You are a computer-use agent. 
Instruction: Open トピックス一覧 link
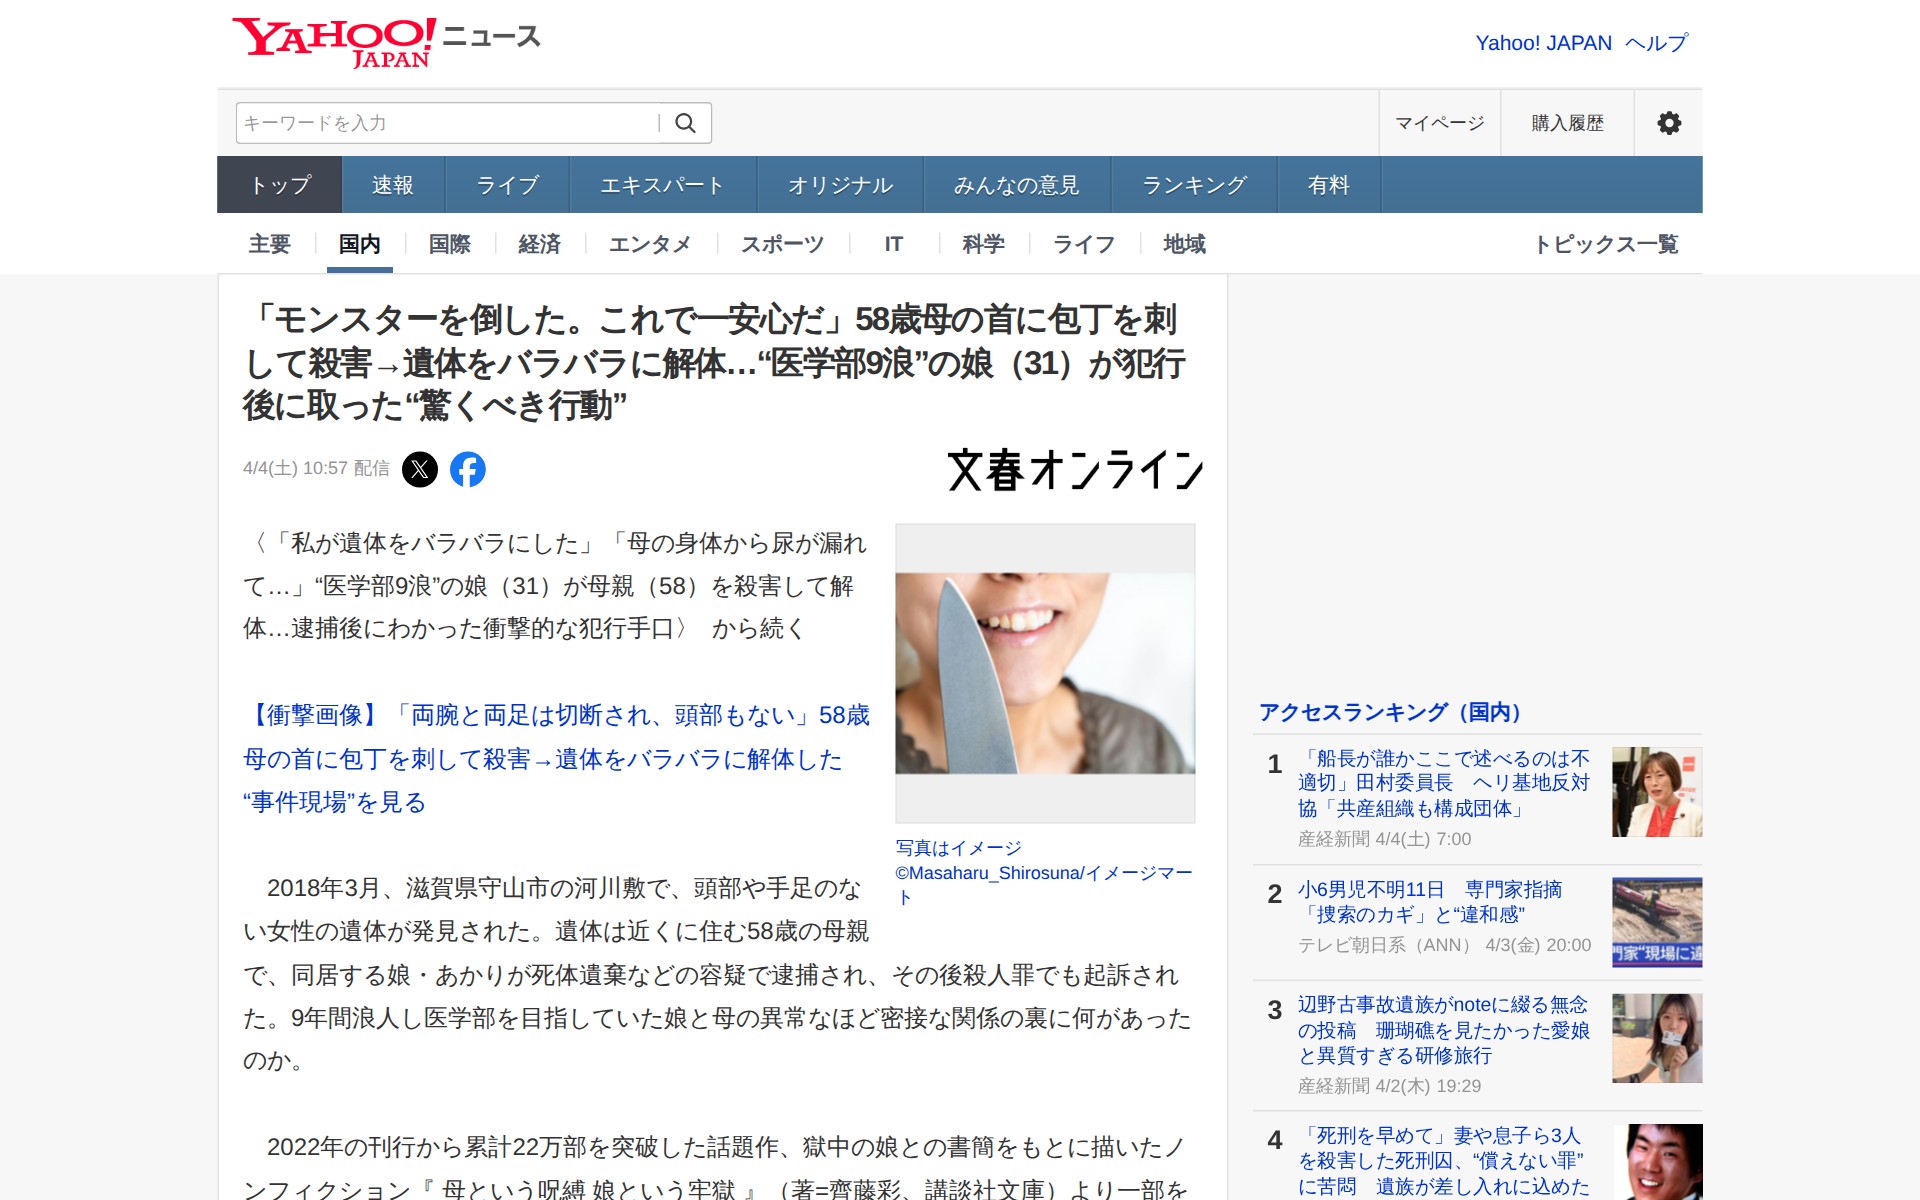1606,244
